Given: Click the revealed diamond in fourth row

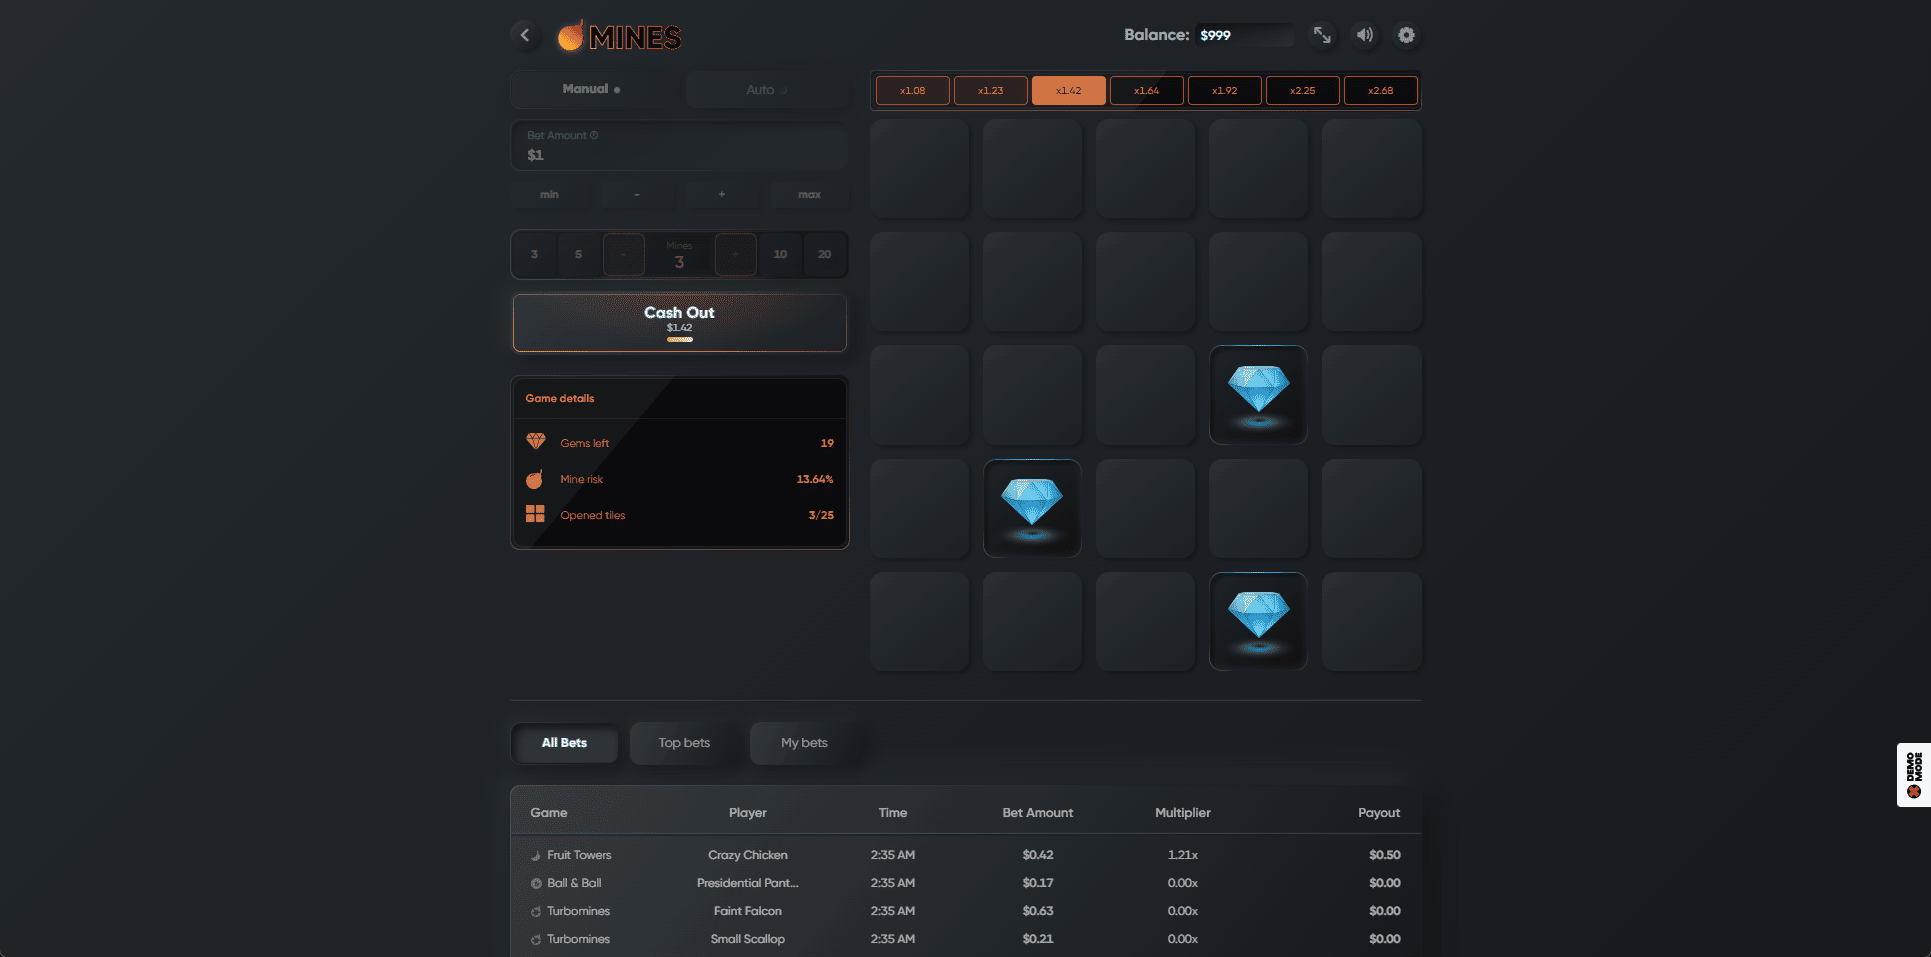Looking at the screenshot, I should pyautogui.click(x=1032, y=508).
